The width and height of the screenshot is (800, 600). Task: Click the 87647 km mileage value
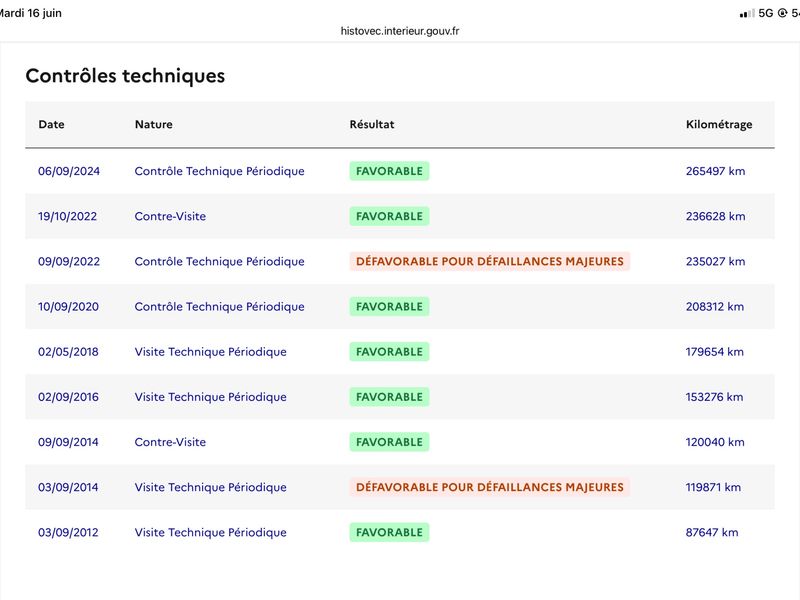pos(712,532)
